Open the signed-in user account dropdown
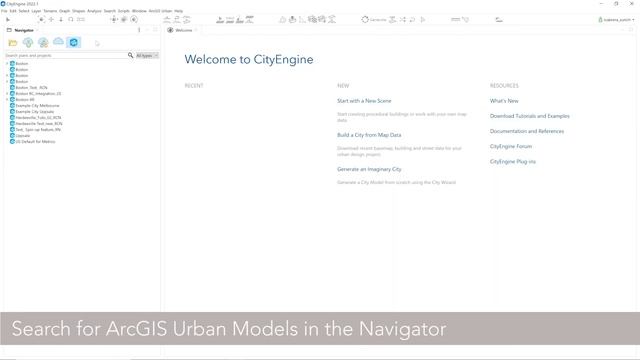This screenshot has height=360, width=640. 616,20
